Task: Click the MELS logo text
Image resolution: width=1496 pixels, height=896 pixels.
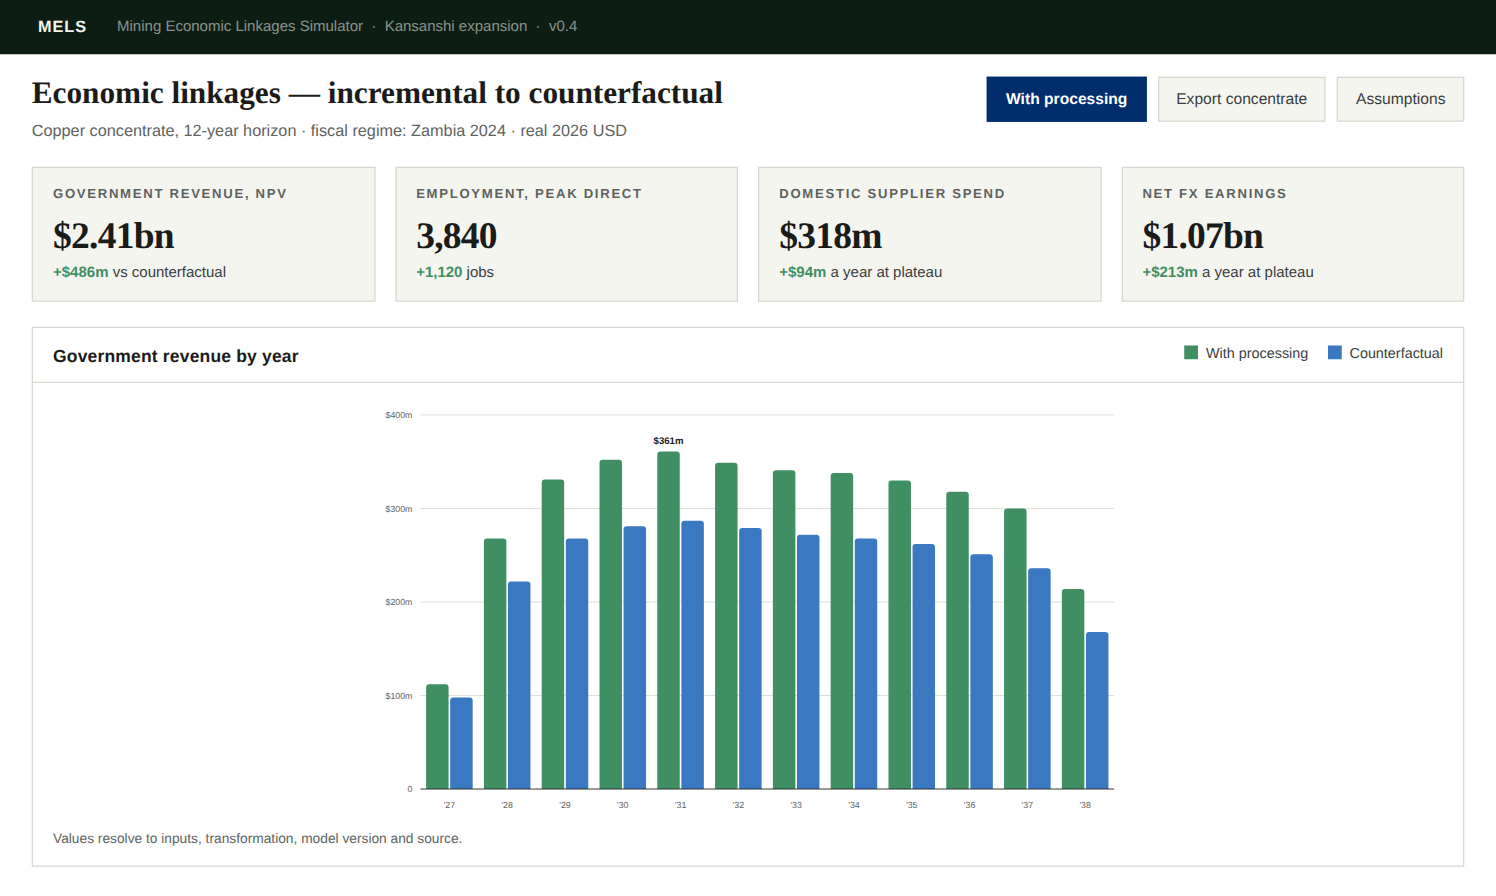Action: click(x=62, y=26)
